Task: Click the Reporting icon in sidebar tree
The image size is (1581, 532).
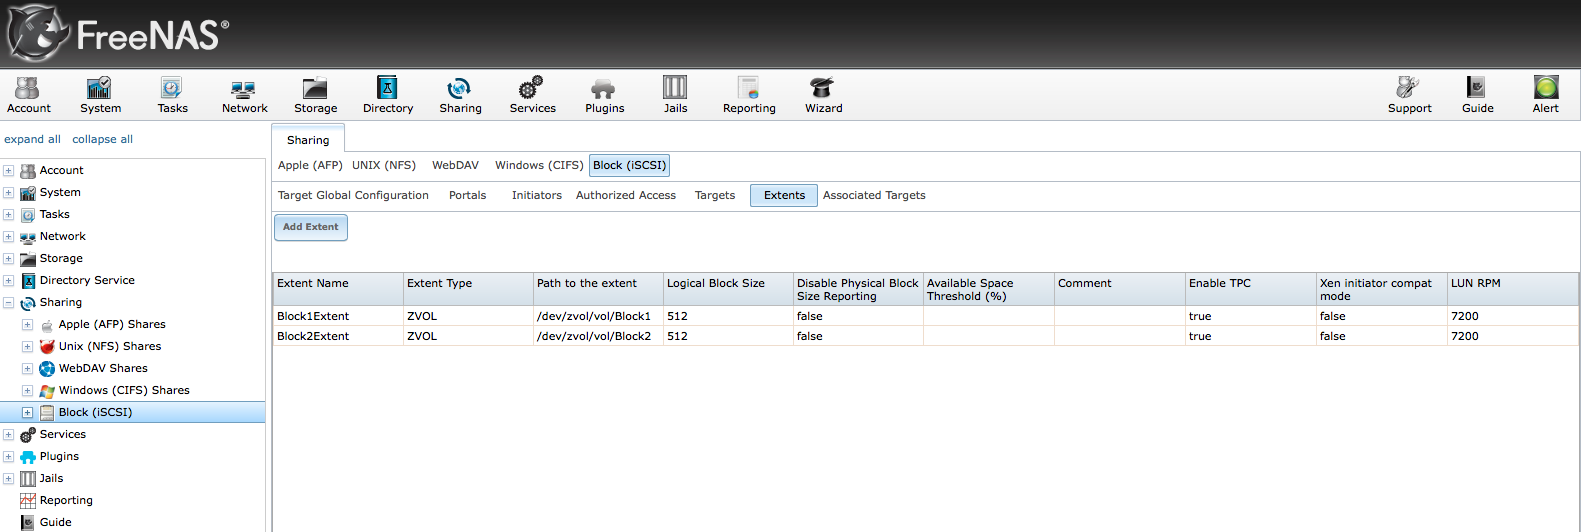Action: coord(28,501)
